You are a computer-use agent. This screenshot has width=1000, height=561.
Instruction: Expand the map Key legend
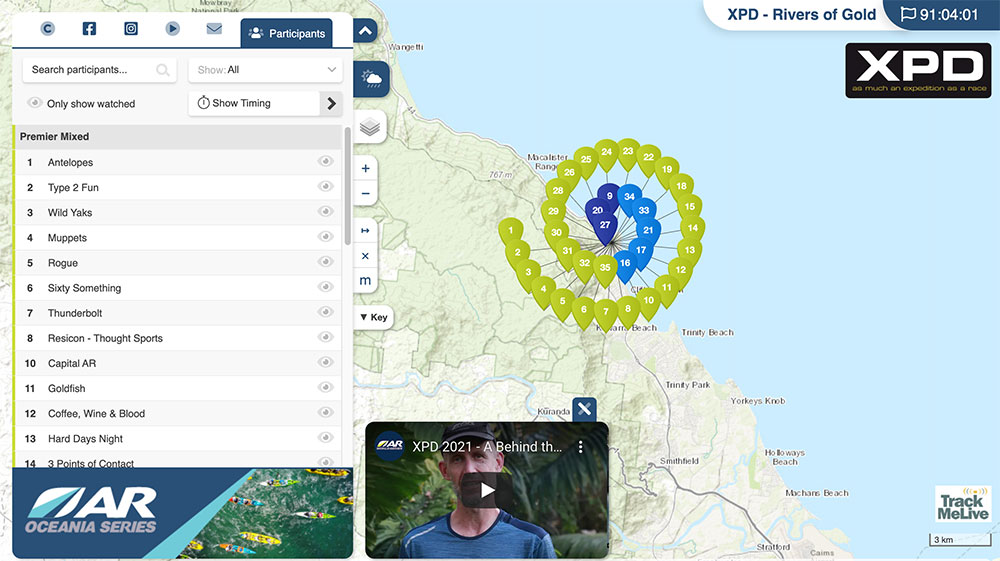pos(373,317)
